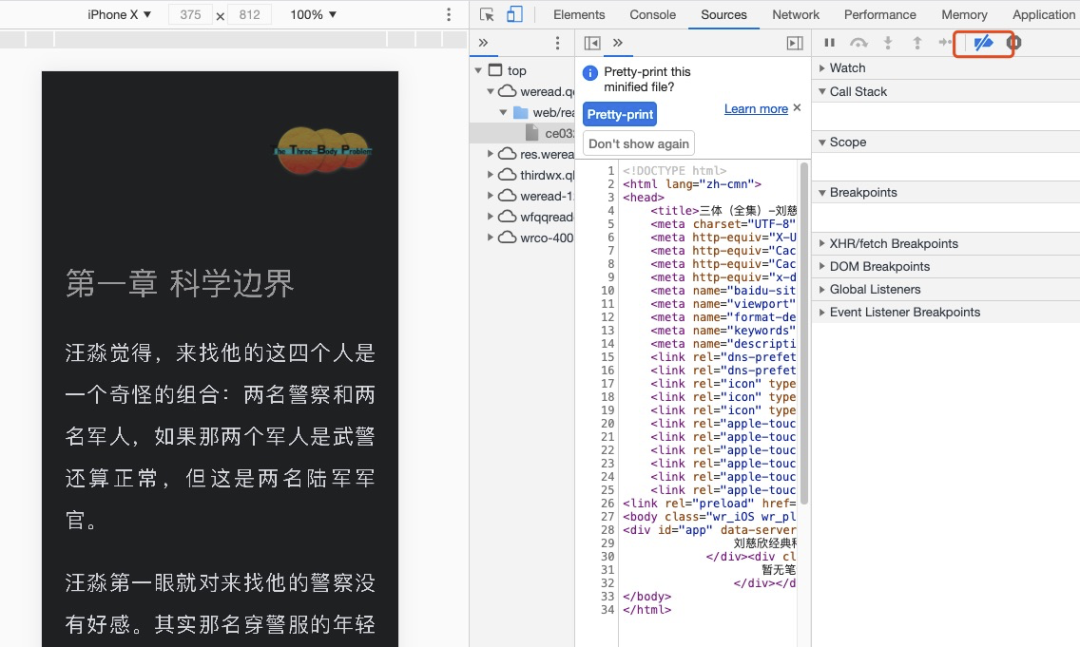The height and width of the screenshot is (647, 1080).
Task: Toggle pause on exceptions
Action: (x=1014, y=43)
